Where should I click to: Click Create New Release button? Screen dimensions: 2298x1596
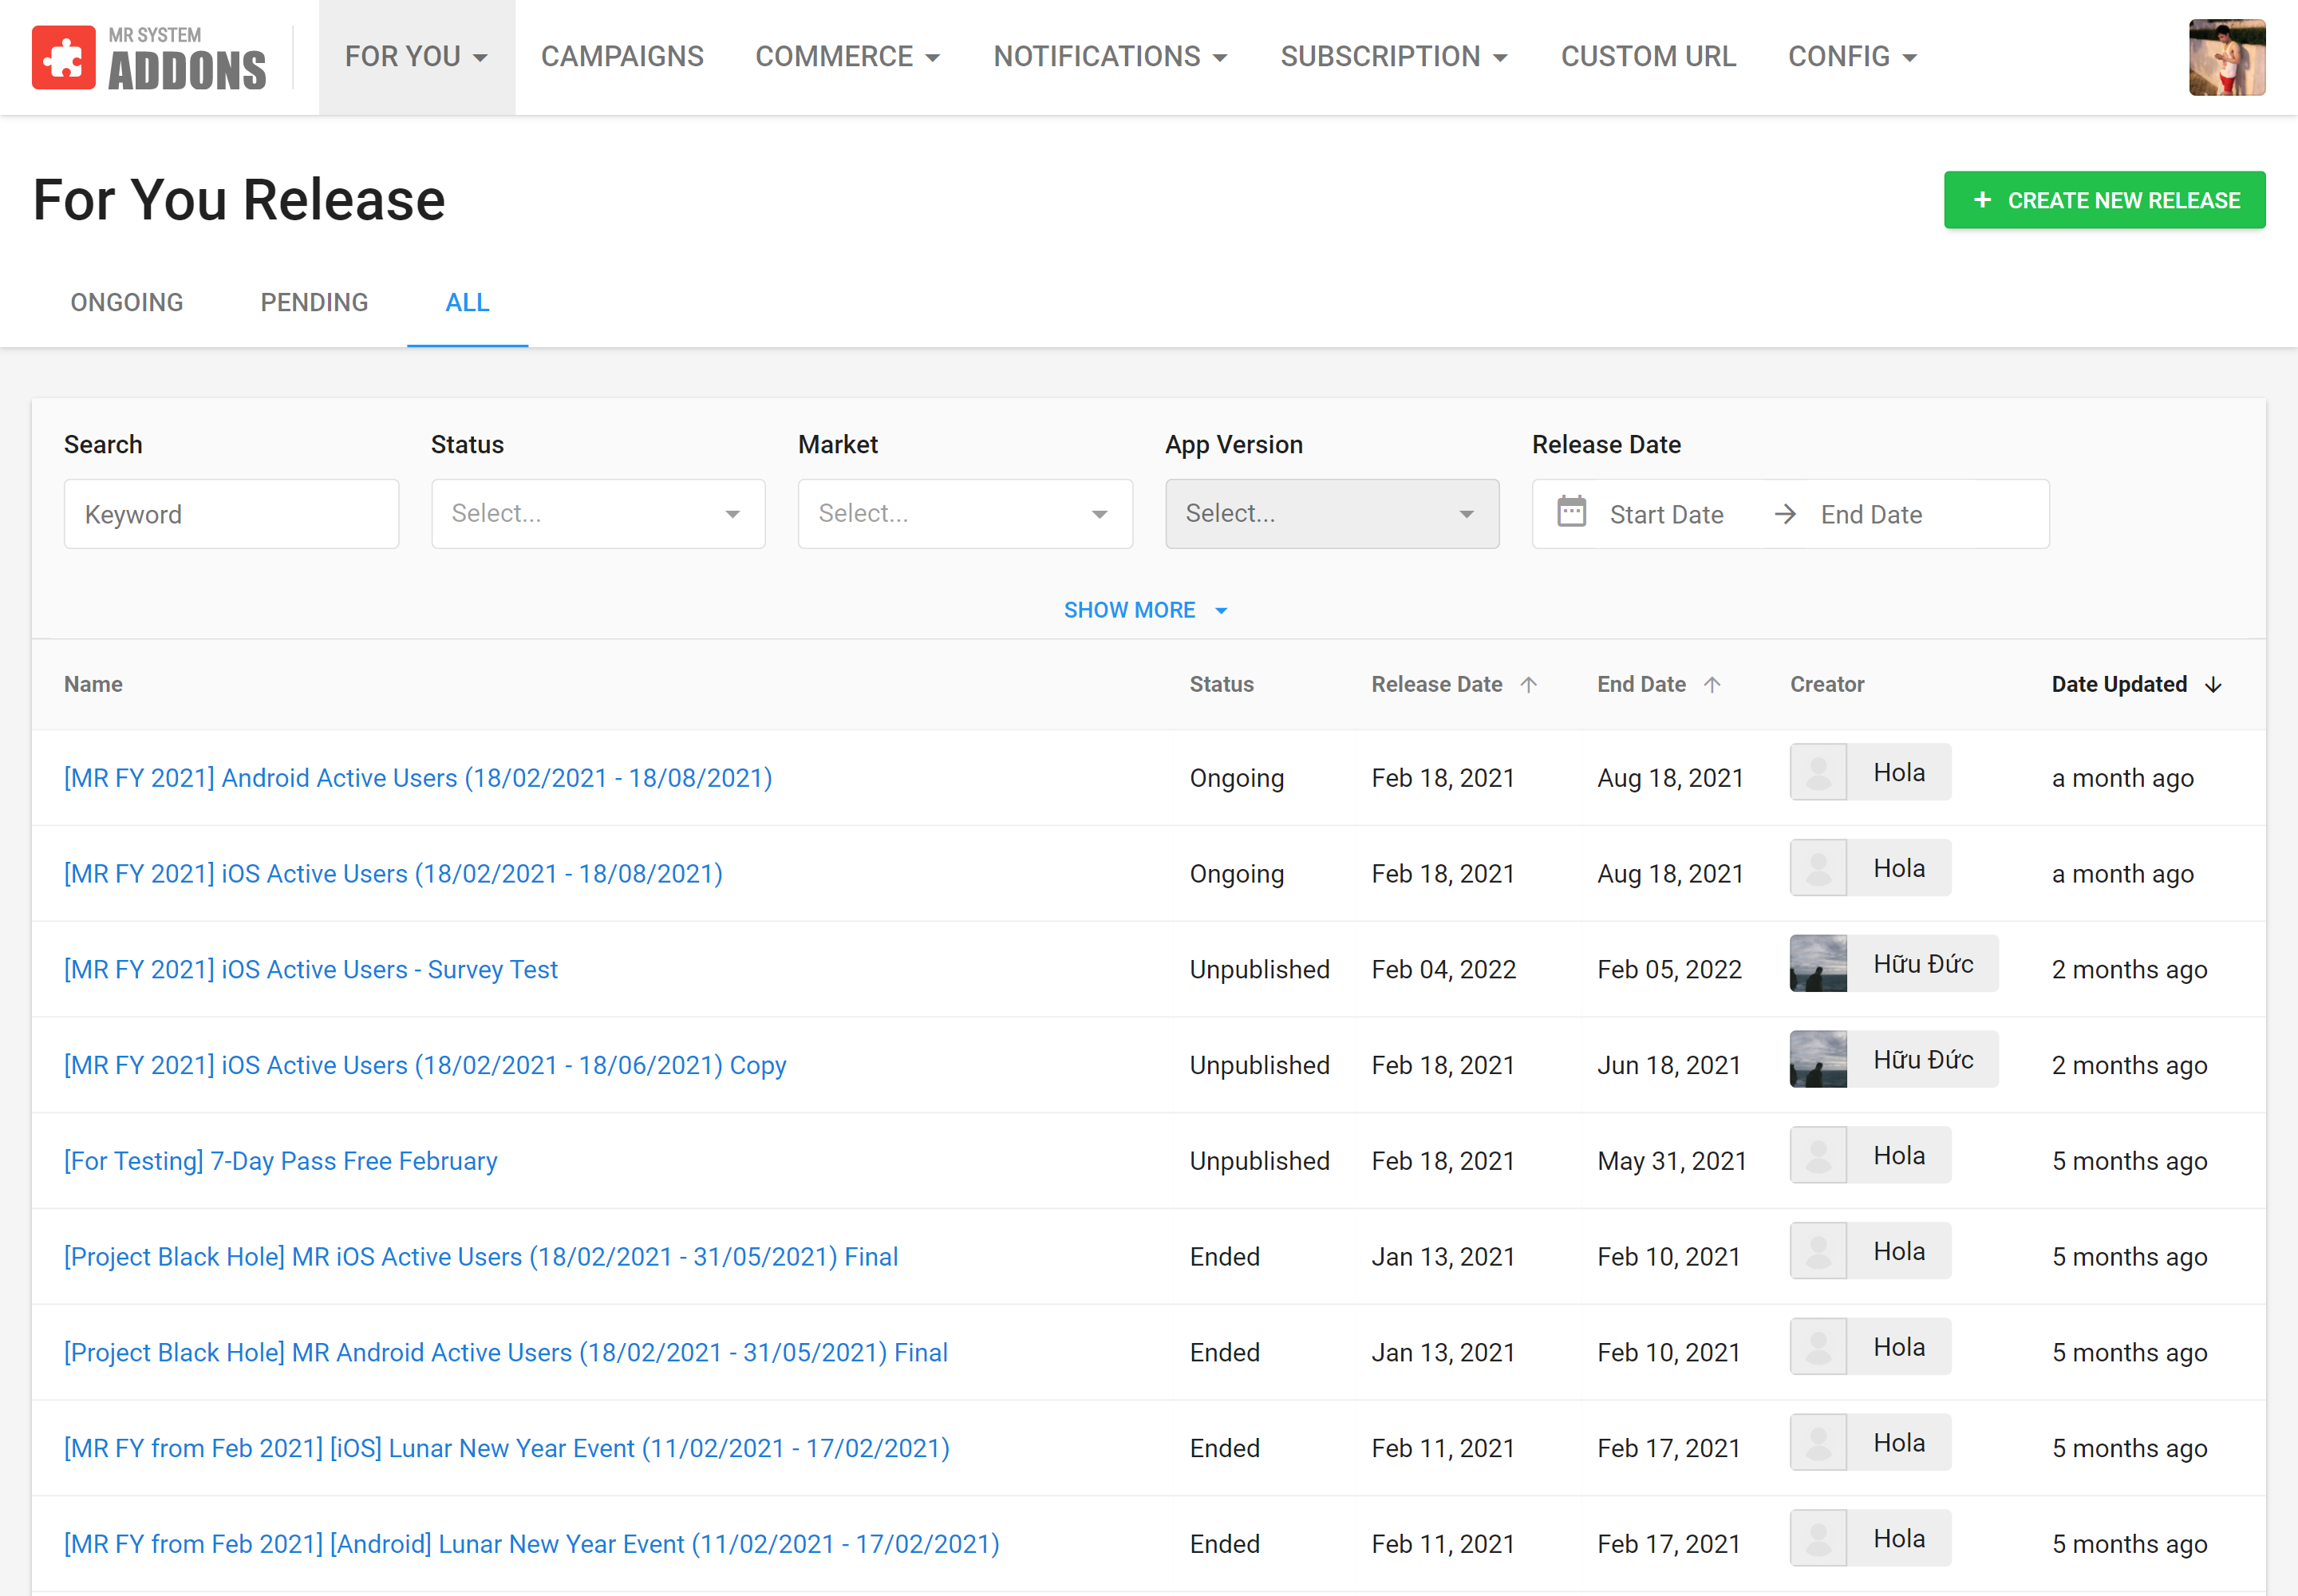pos(2104,200)
